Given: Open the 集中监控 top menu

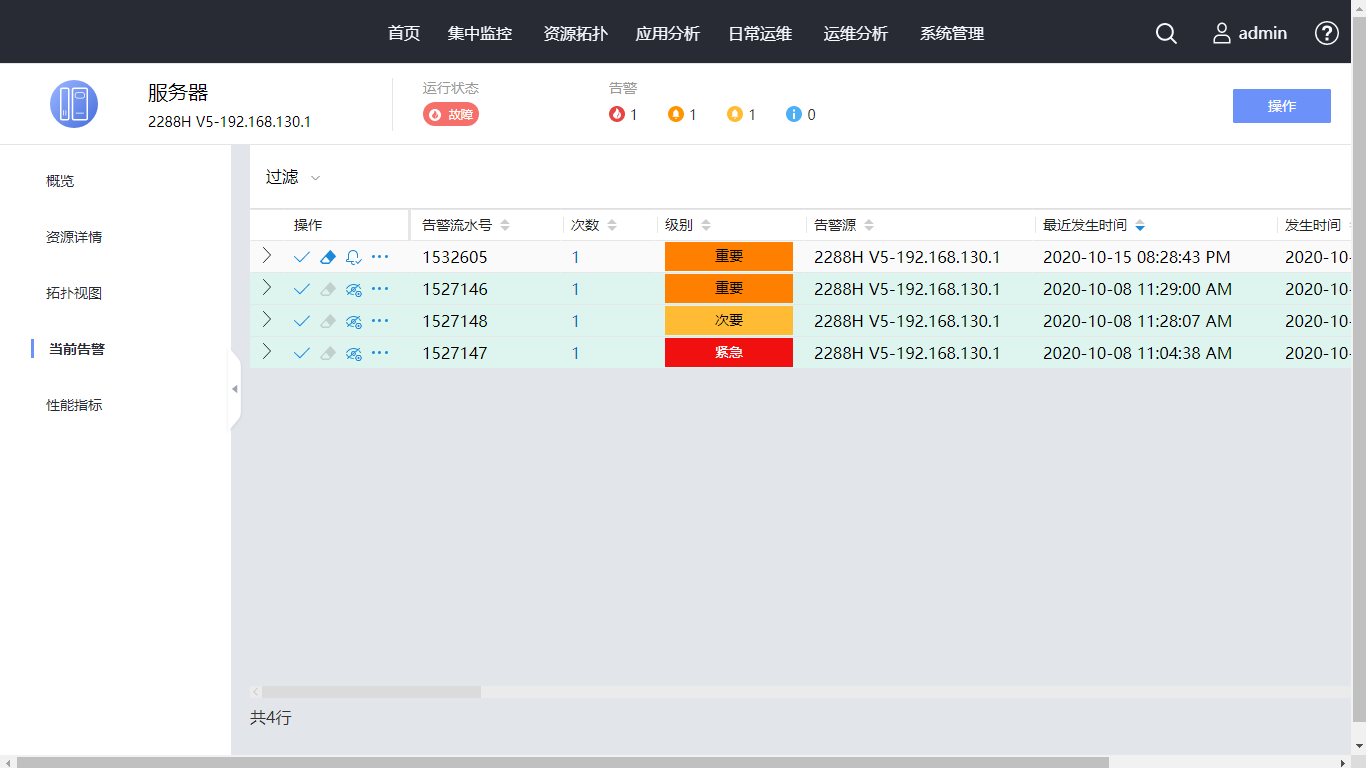Looking at the screenshot, I should coord(480,33).
